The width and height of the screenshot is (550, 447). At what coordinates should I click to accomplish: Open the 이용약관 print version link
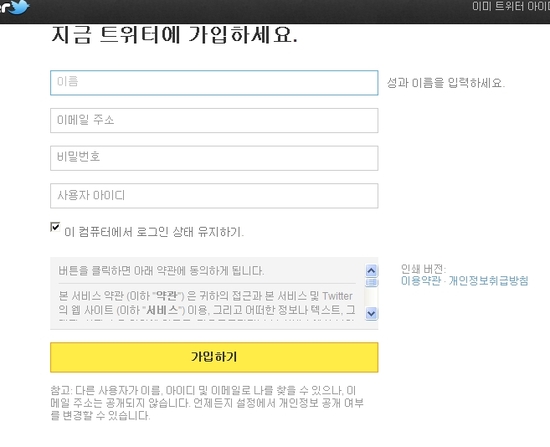tap(421, 281)
